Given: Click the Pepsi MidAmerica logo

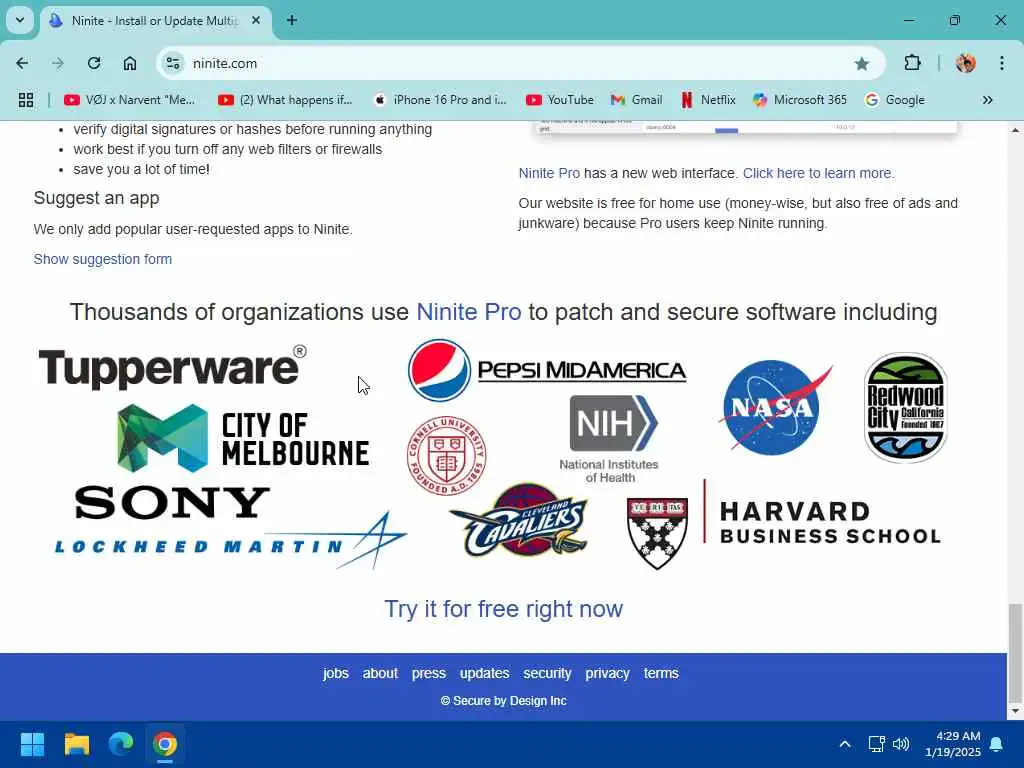Looking at the screenshot, I should click(547, 370).
